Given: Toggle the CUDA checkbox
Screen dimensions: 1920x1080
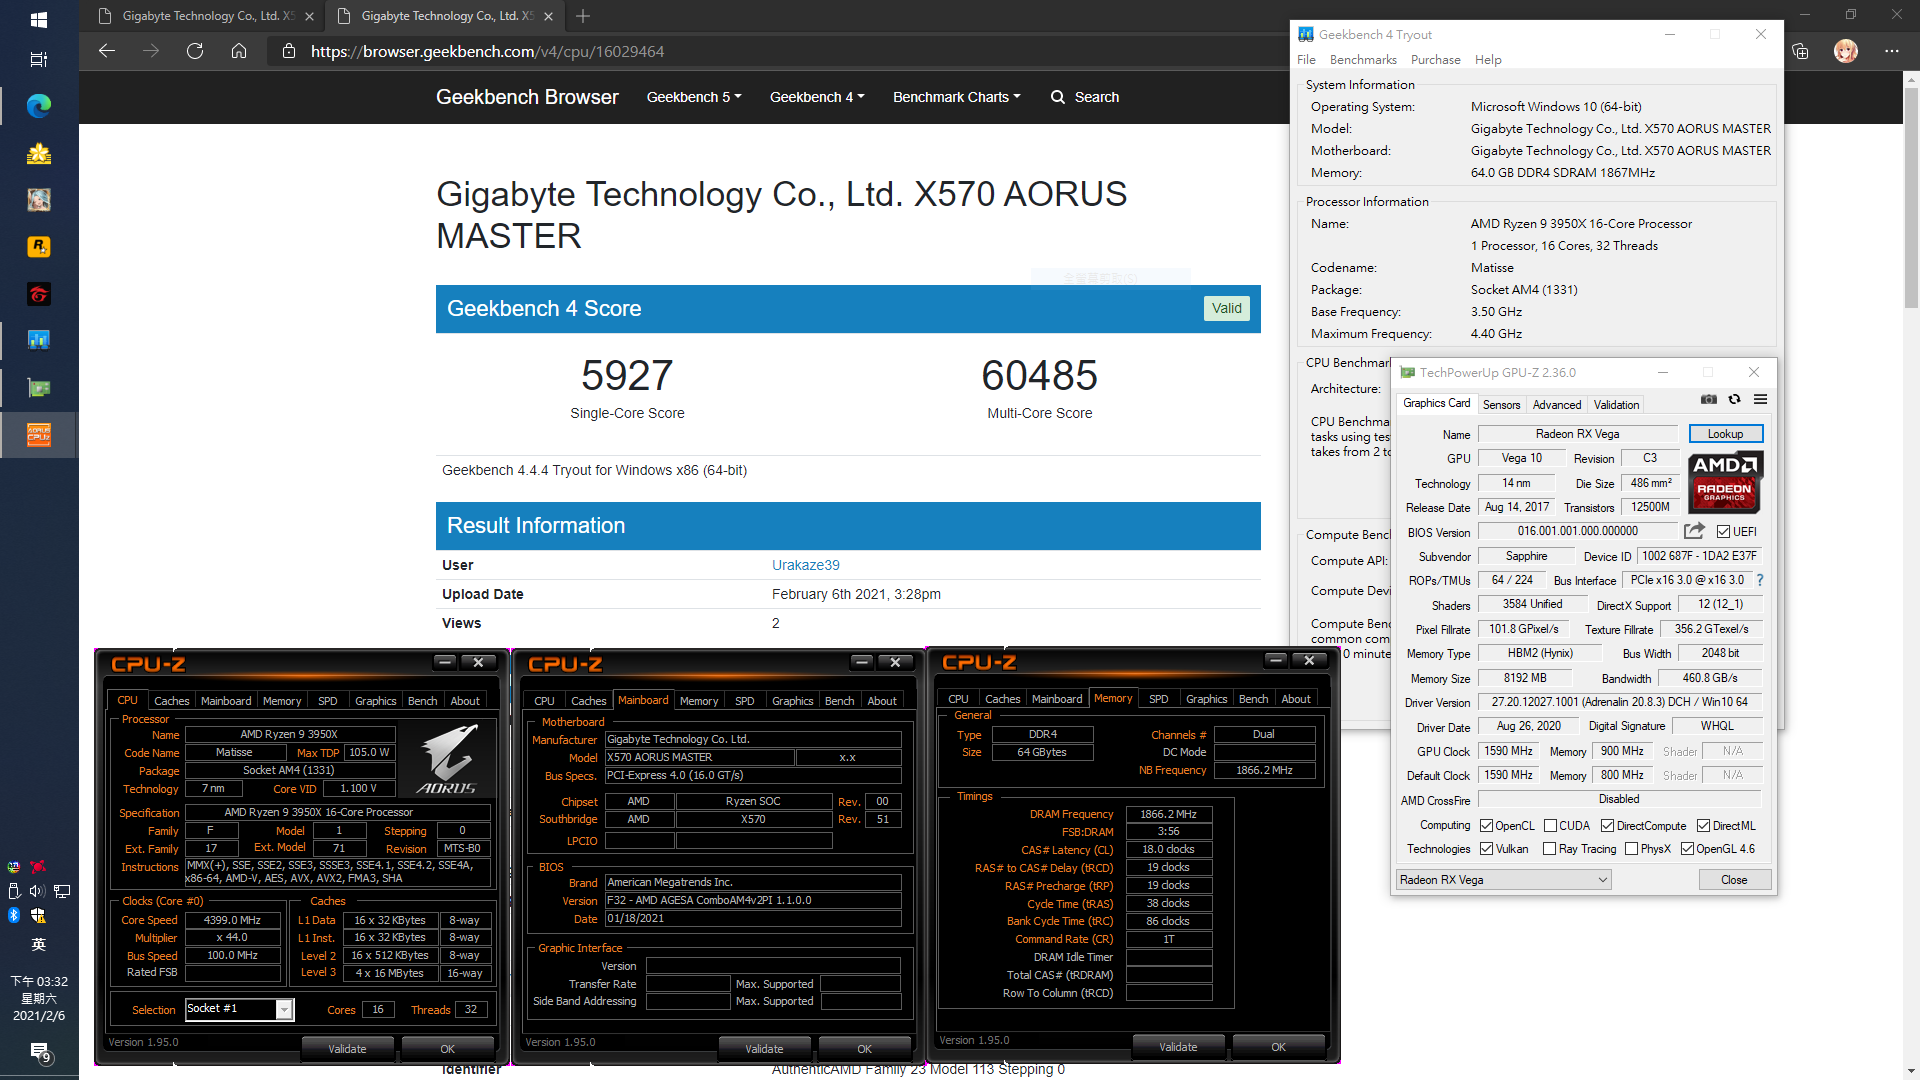Looking at the screenshot, I should (x=1550, y=826).
